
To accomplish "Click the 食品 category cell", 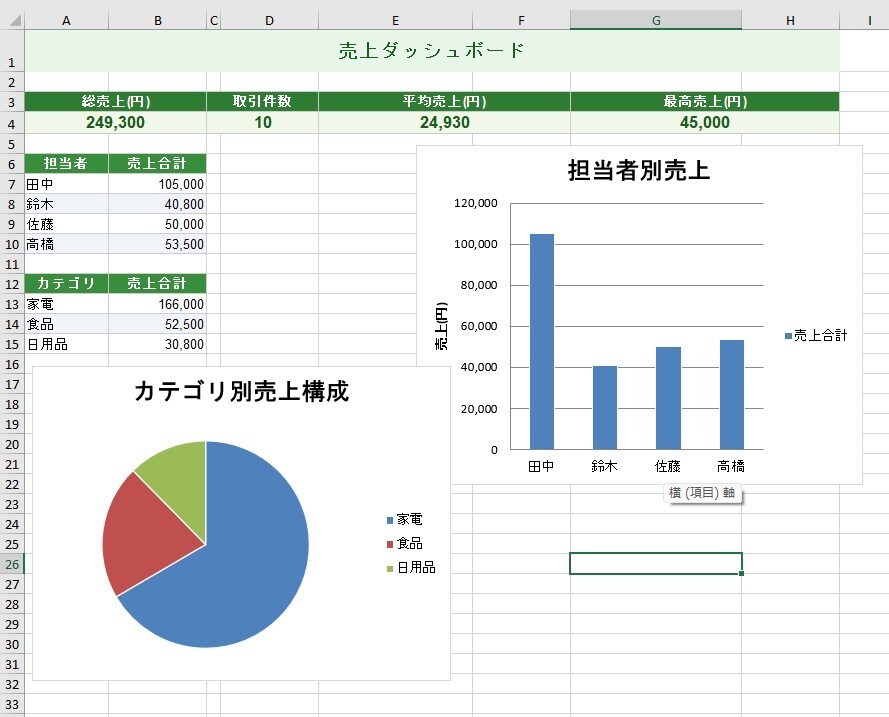I will 66,324.
